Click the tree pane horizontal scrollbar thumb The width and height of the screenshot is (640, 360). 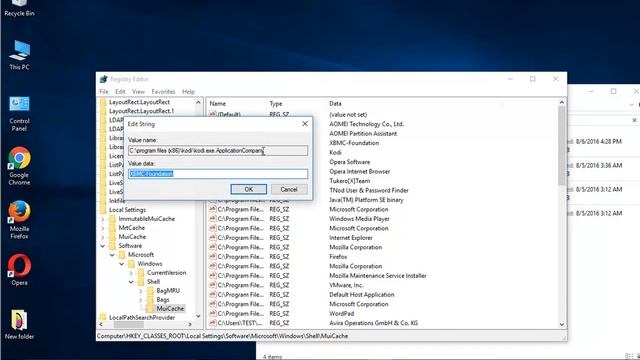coord(129,324)
